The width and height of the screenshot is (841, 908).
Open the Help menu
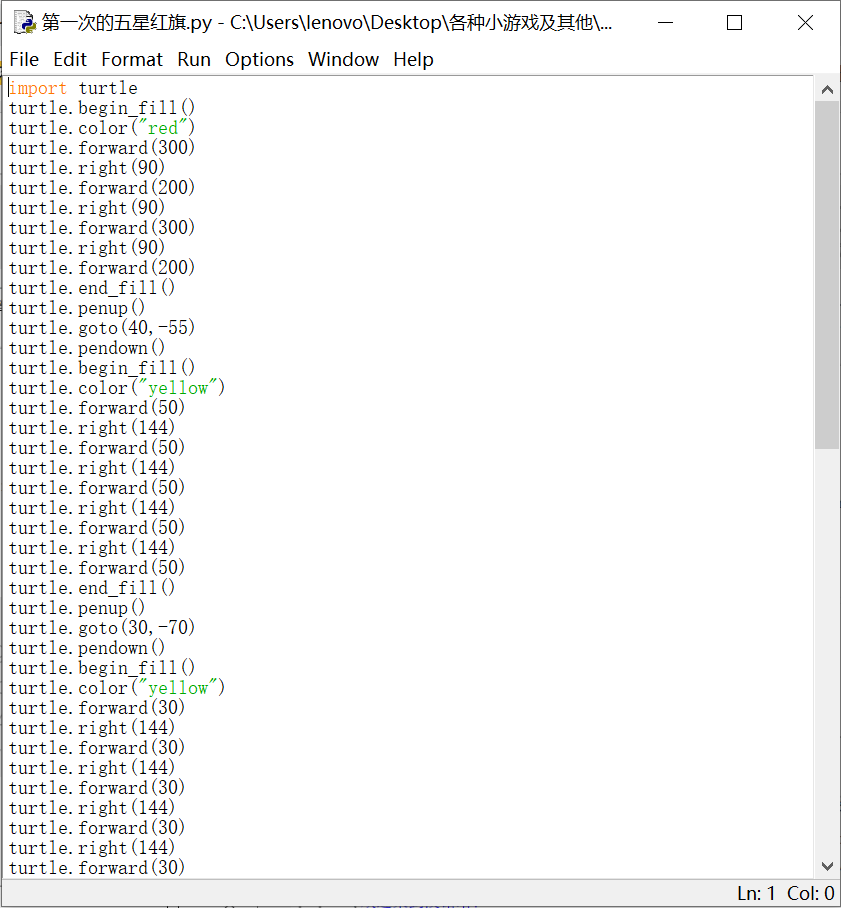[x=414, y=60]
